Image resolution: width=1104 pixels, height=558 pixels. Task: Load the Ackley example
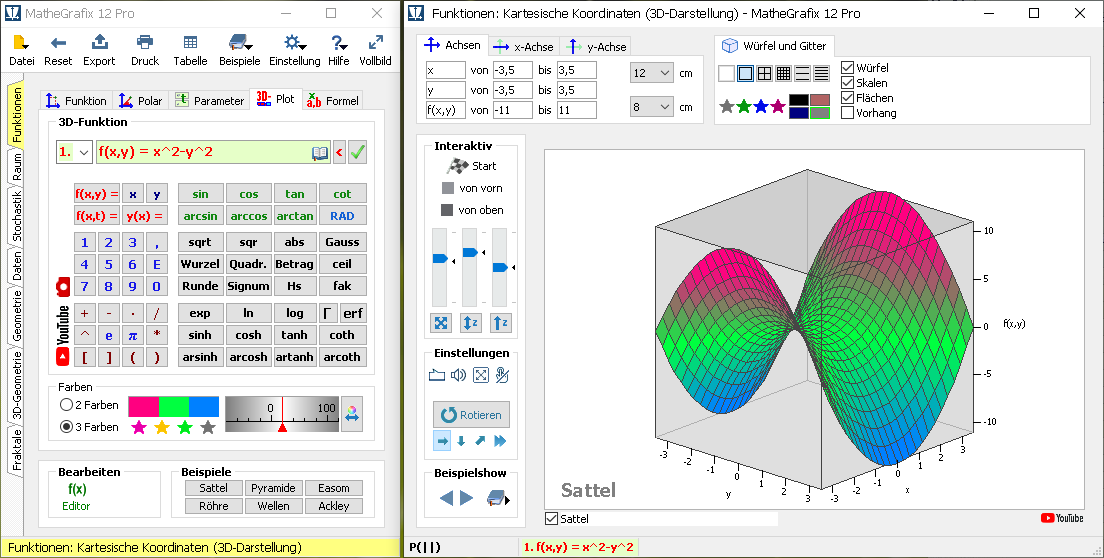pos(334,506)
